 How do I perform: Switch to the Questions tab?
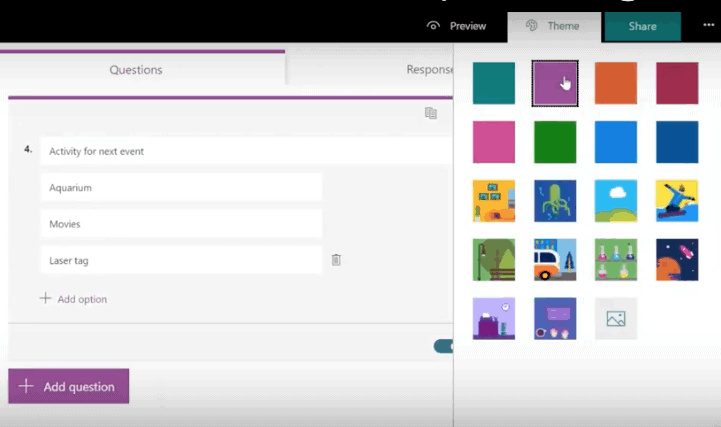[x=136, y=70]
